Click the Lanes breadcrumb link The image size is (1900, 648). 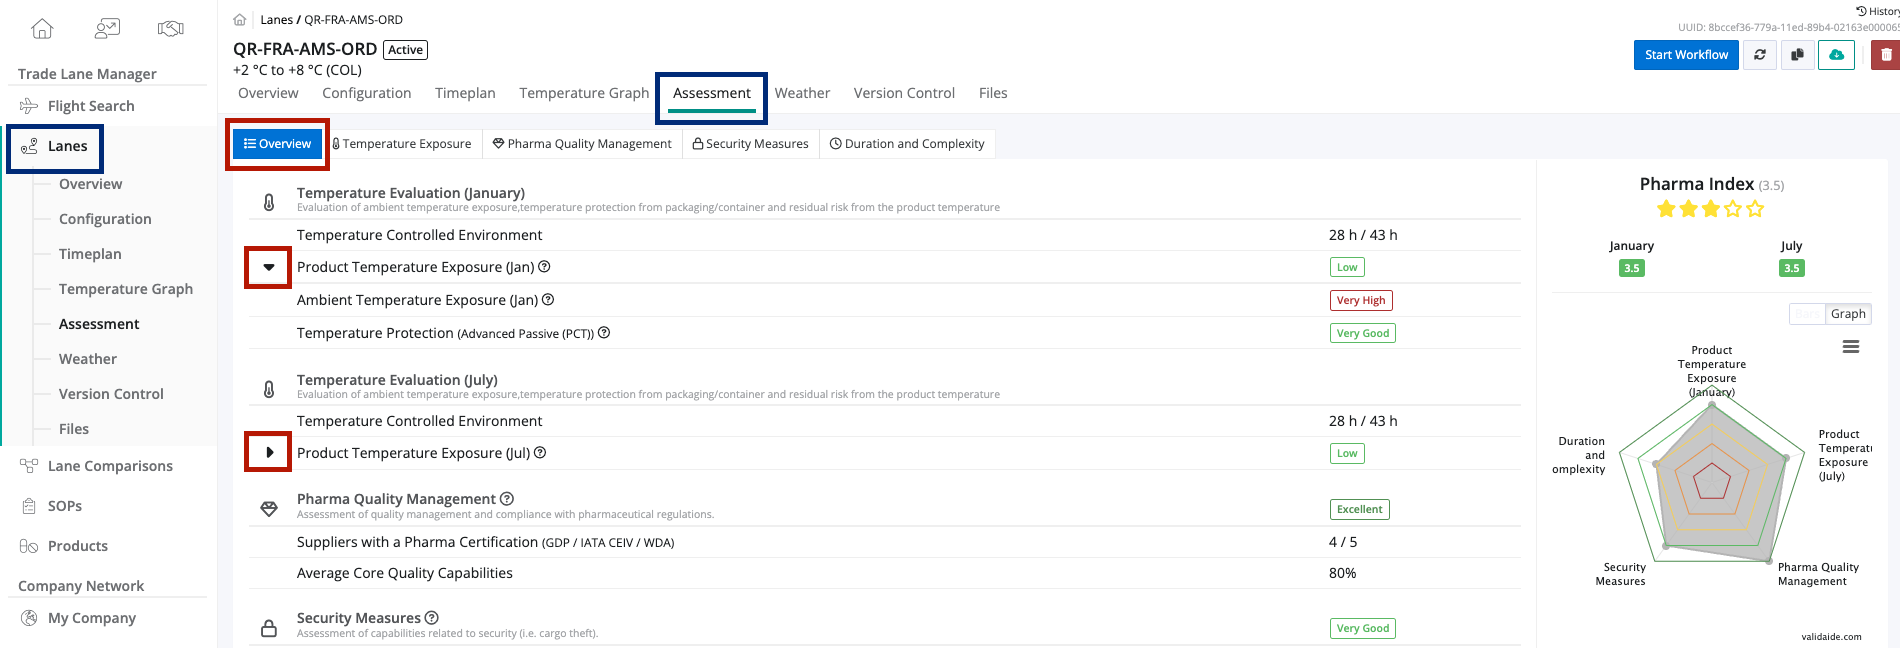pos(276,20)
